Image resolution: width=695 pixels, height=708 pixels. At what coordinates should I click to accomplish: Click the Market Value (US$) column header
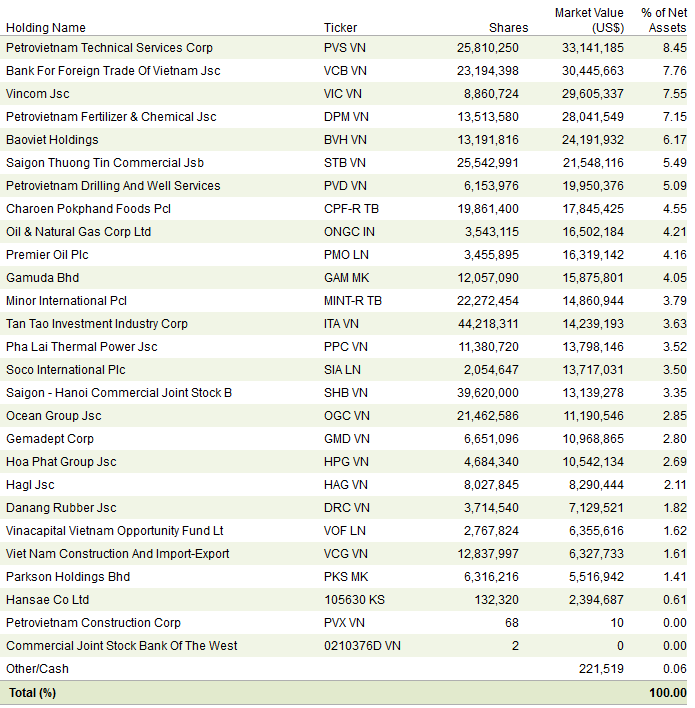point(589,20)
